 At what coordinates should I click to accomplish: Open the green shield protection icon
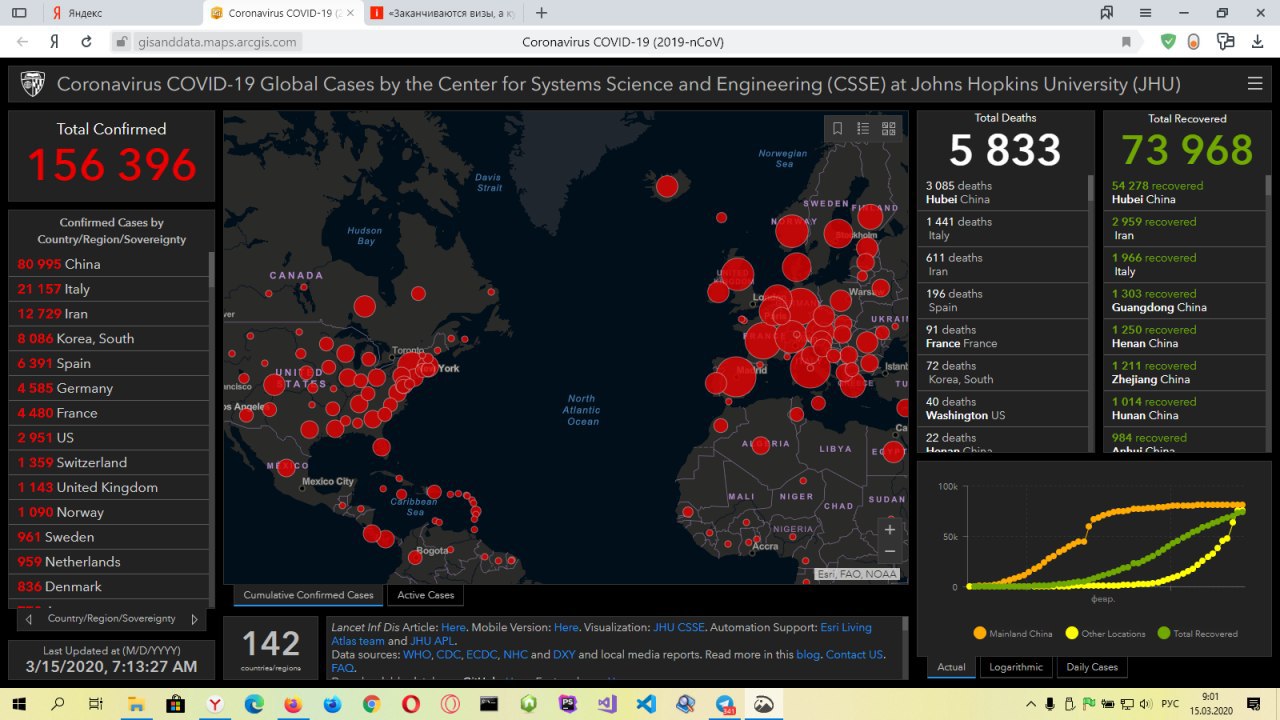[1168, 42]
